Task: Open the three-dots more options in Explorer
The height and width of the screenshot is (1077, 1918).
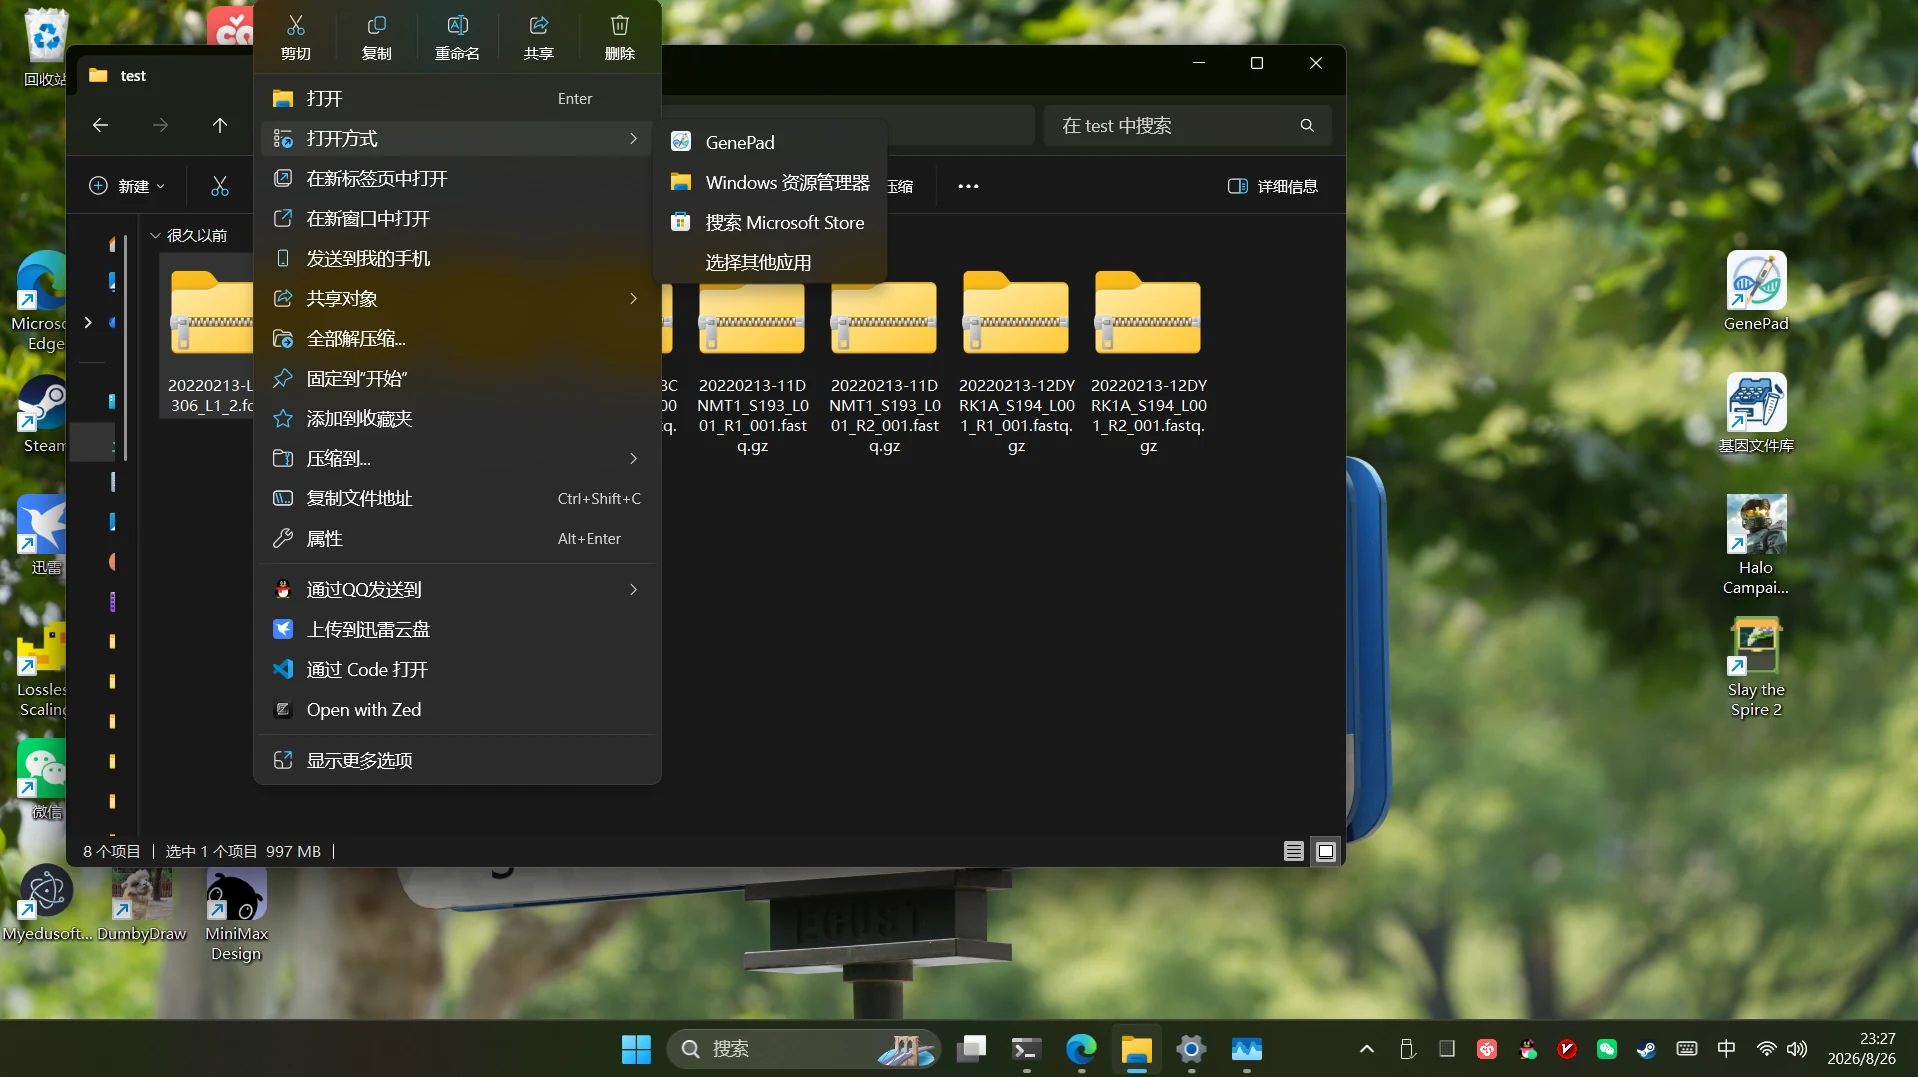Action: point(968,186)
